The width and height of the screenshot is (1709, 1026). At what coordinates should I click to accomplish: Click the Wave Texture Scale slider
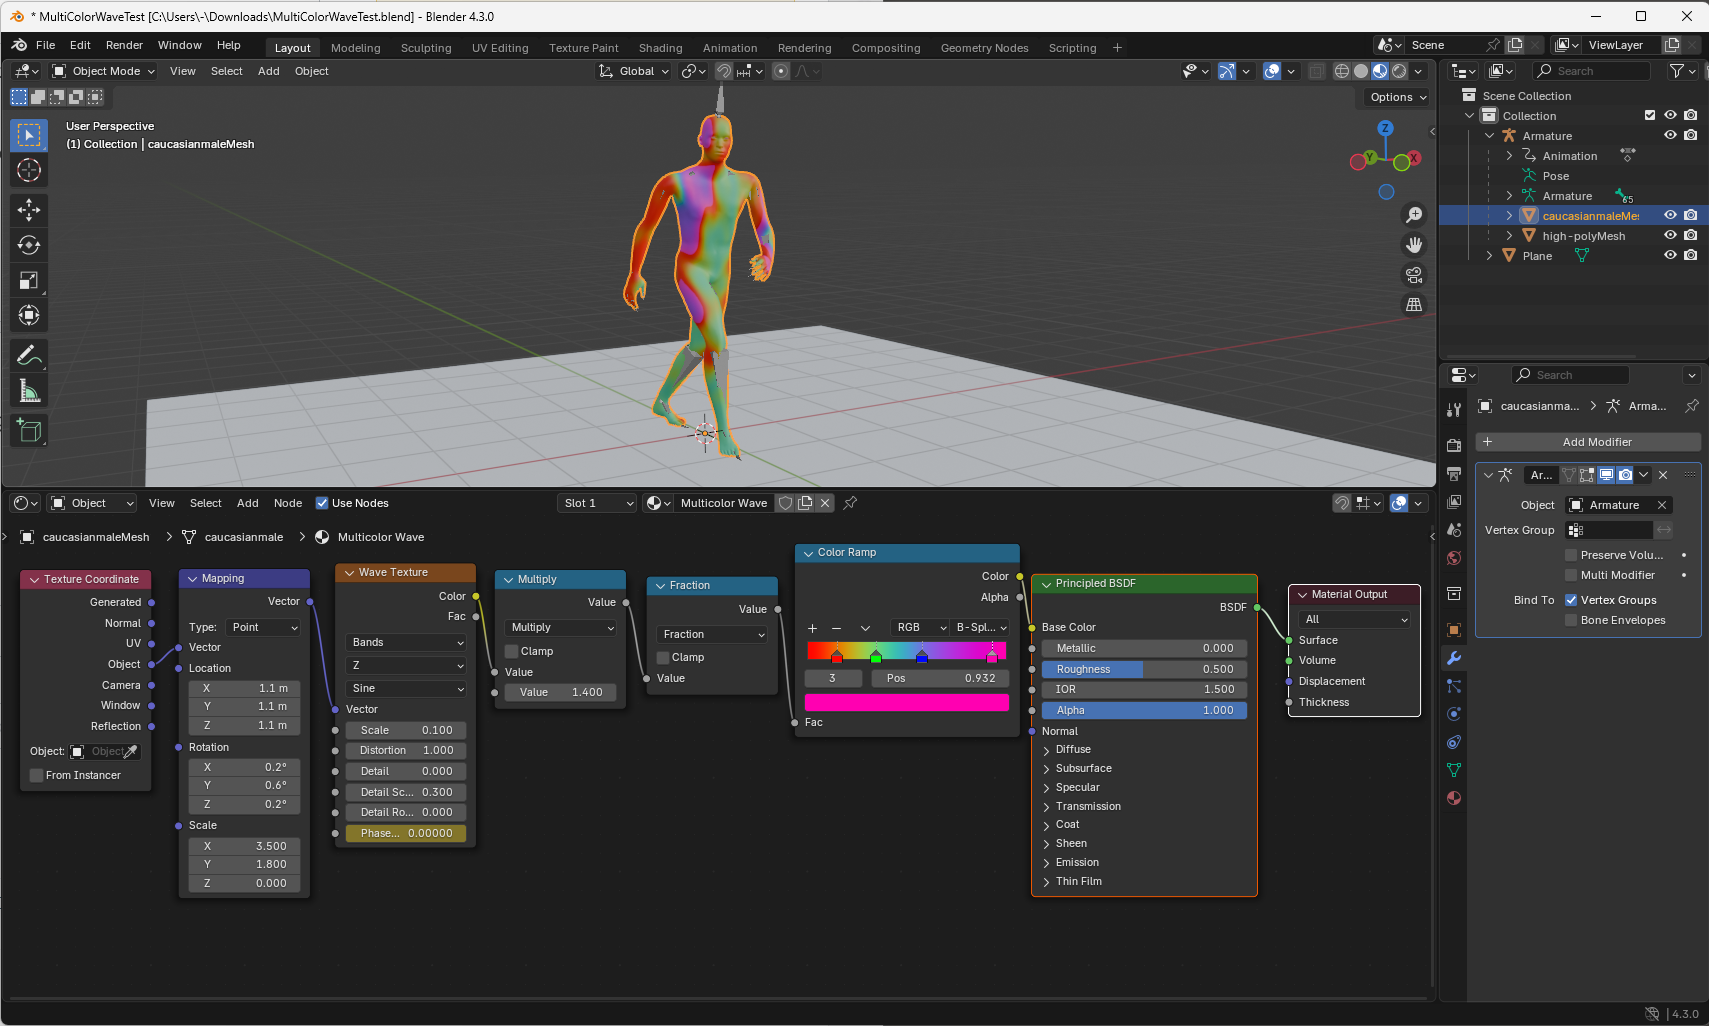point(406,730)
